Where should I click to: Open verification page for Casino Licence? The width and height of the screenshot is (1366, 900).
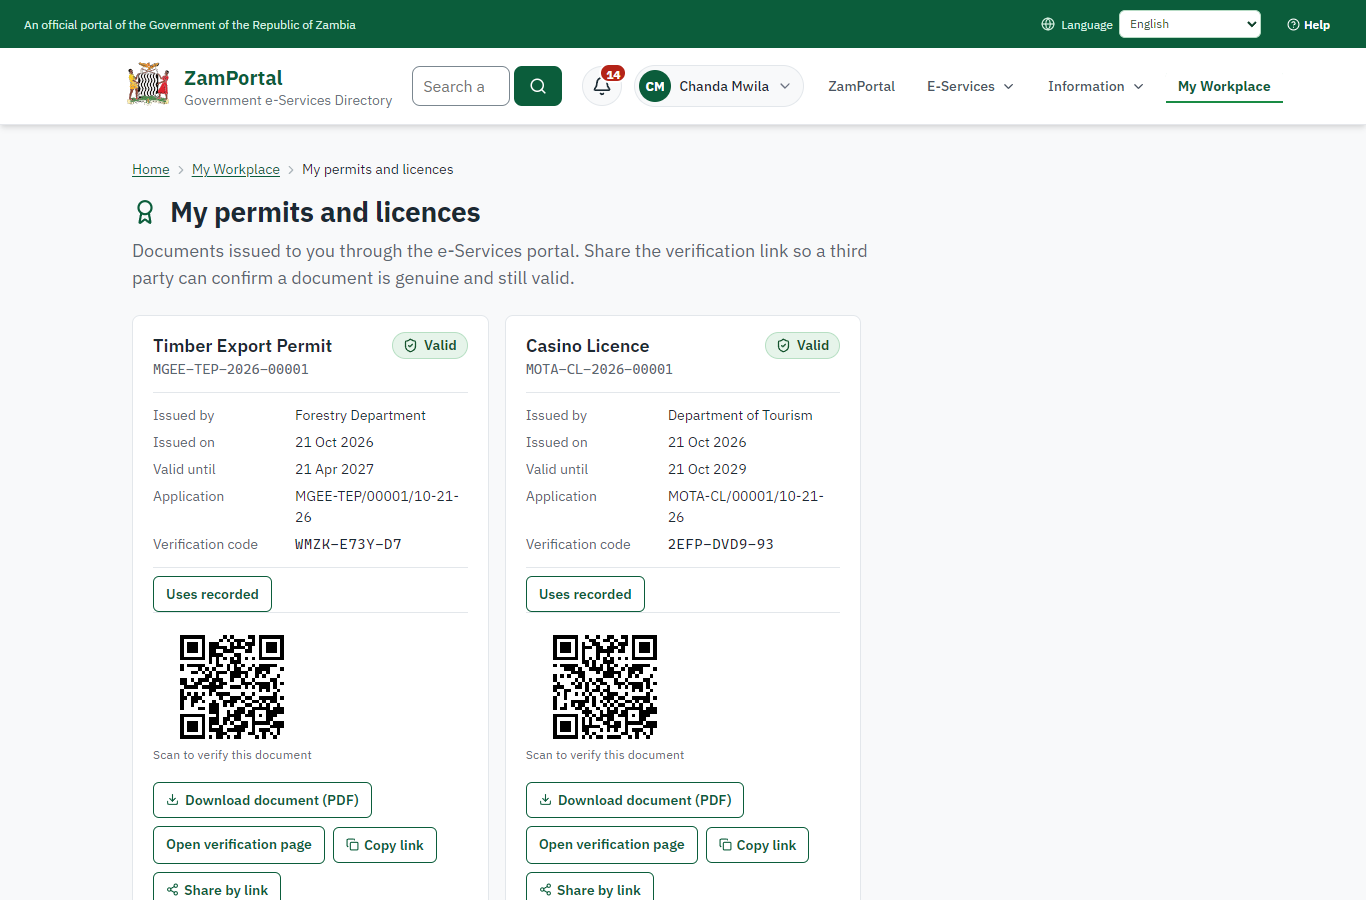(x=612, y=845)
